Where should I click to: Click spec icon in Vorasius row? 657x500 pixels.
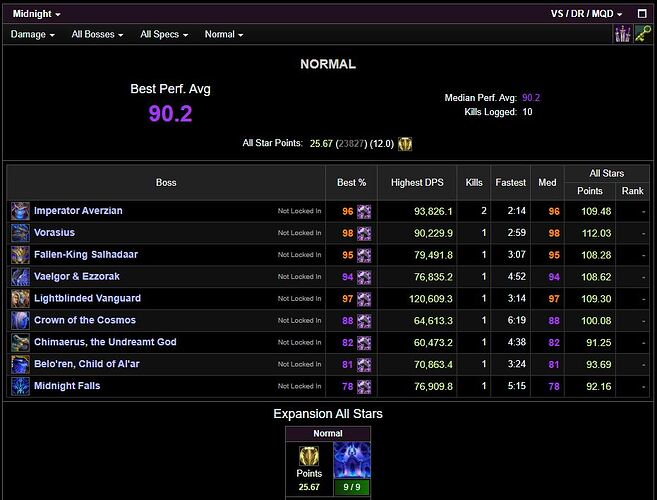point(364,233)
